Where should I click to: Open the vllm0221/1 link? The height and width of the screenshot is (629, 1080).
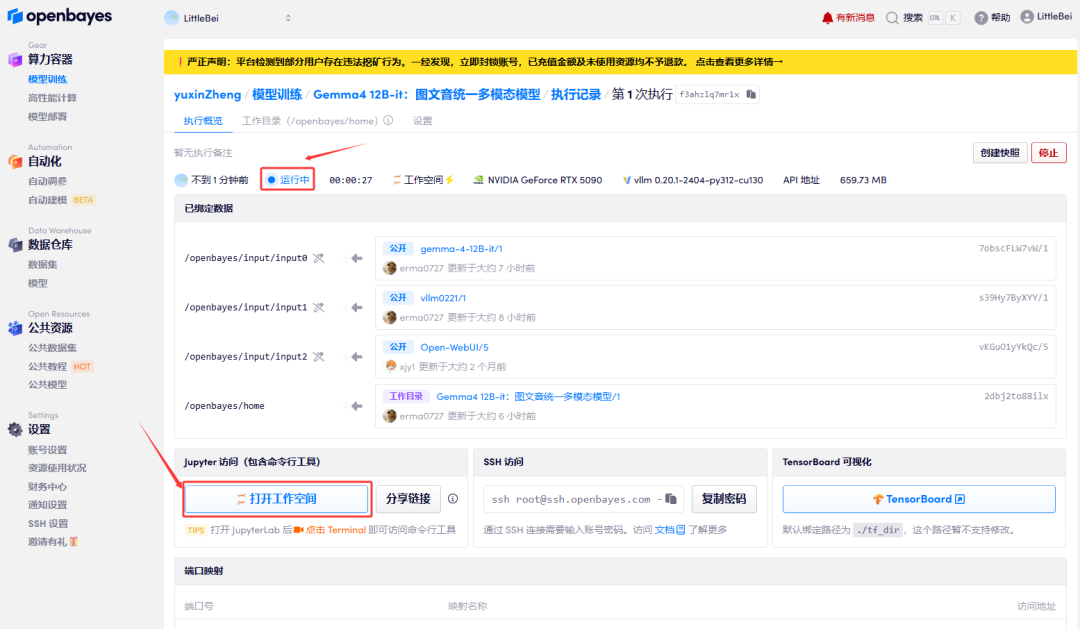pyautogui.click(x=443, y=298)
